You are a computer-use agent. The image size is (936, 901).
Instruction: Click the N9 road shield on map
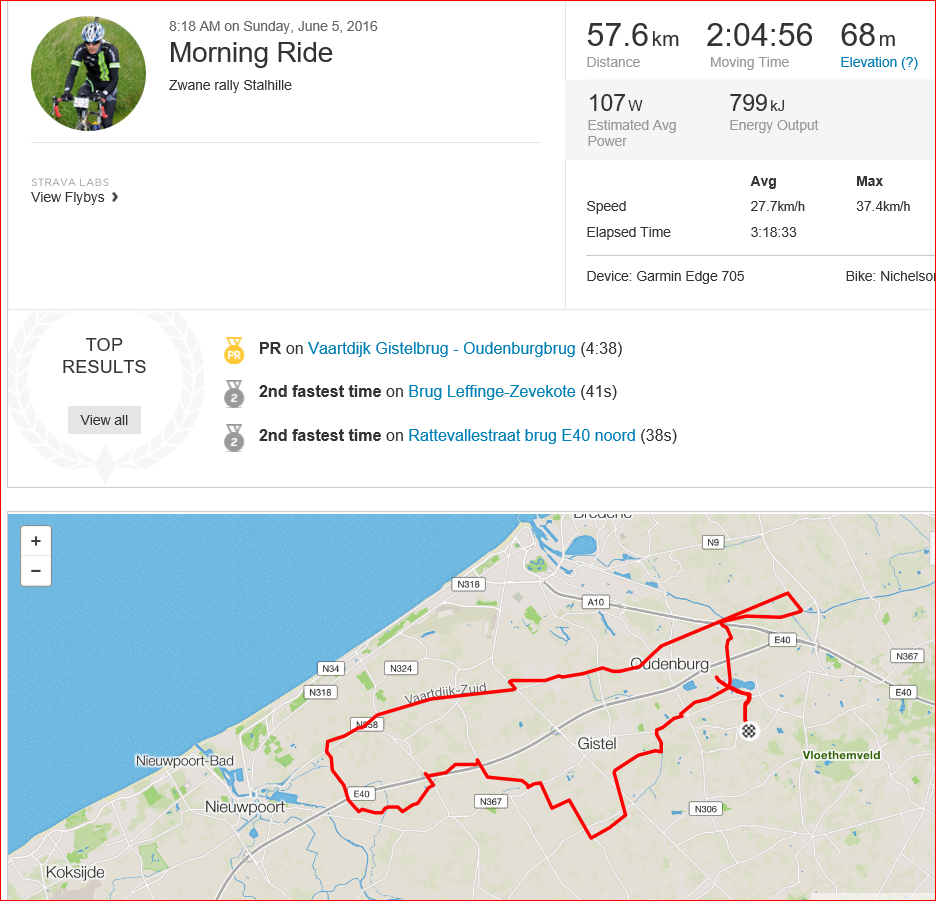[712, 543]
